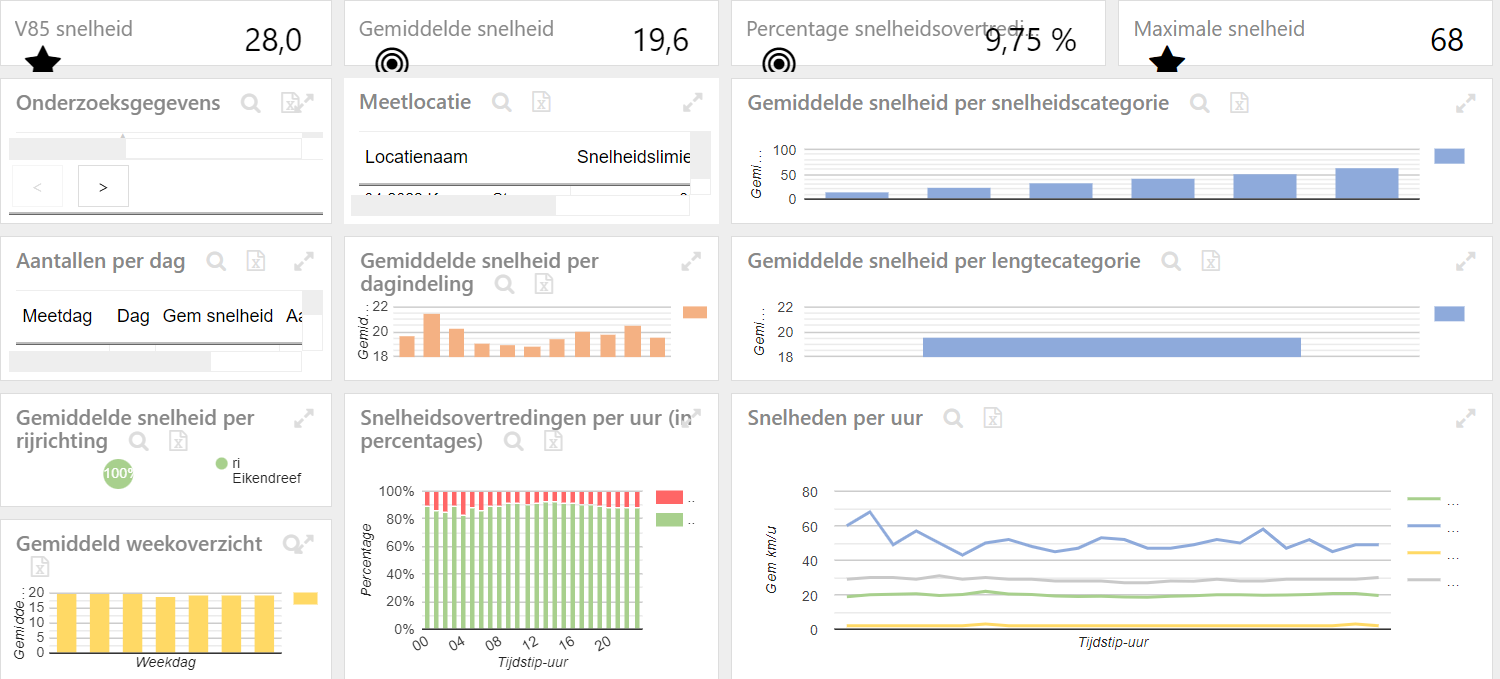
Task: Sort by the Locatienaam column header
Action: click(416, 157)
